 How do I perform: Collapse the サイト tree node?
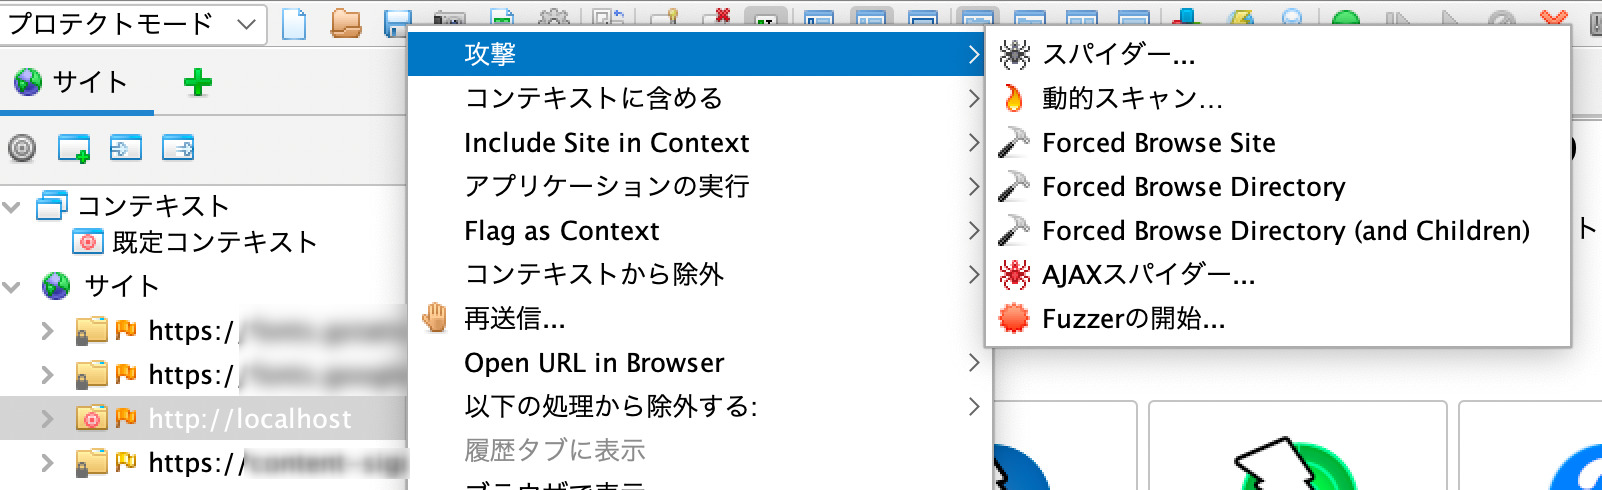13,287
